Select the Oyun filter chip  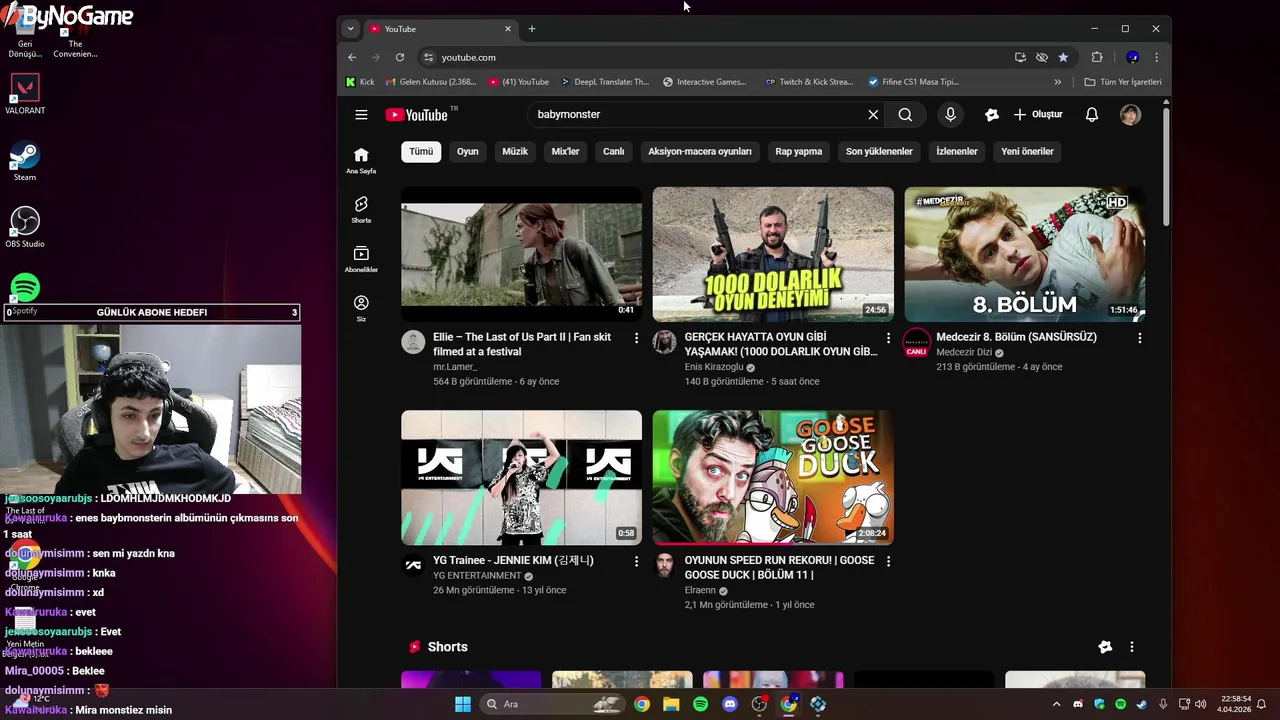click(x=468, y=152)
